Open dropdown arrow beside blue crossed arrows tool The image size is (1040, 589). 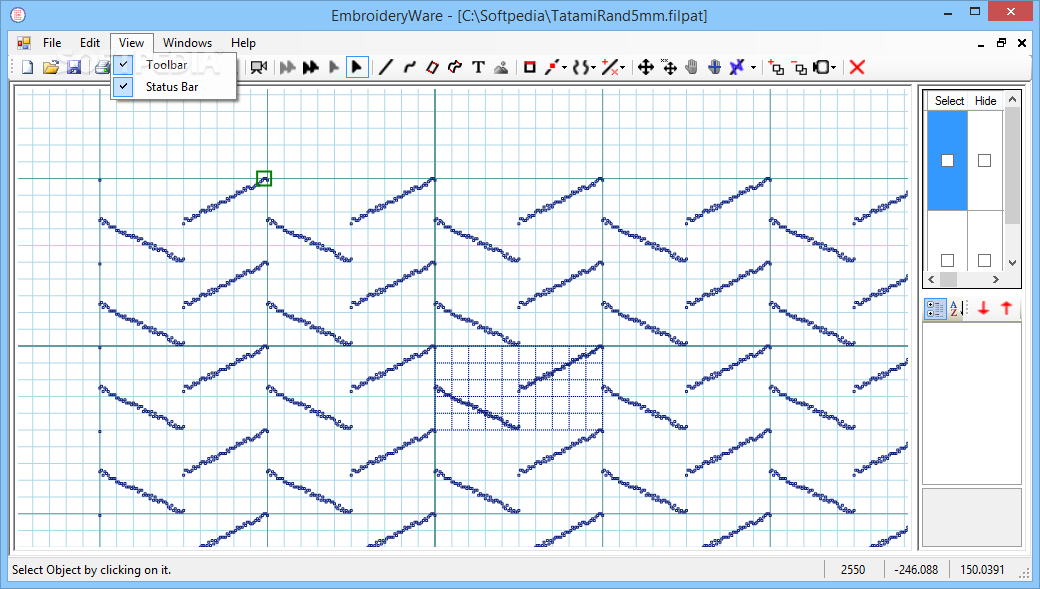[x=753, y=67]
